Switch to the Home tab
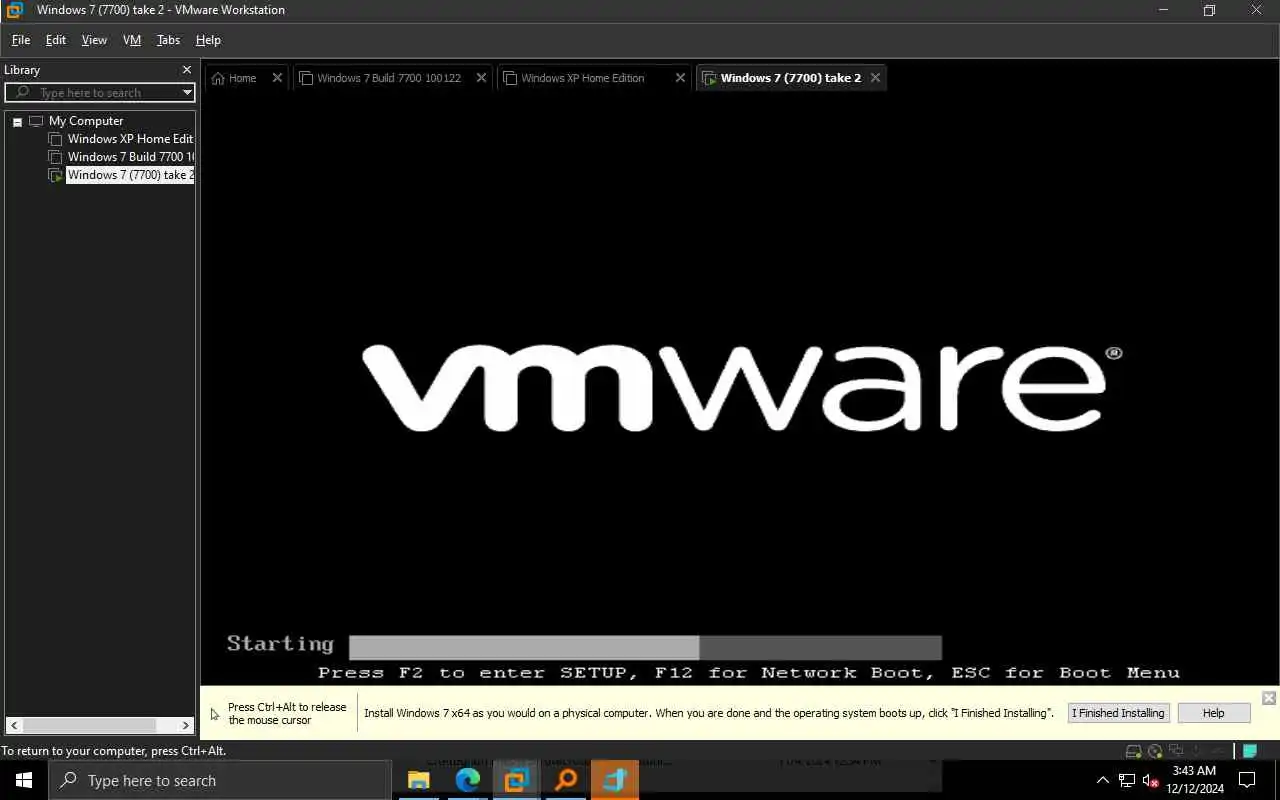The image size is (1280, 800). tap(242, 78)
